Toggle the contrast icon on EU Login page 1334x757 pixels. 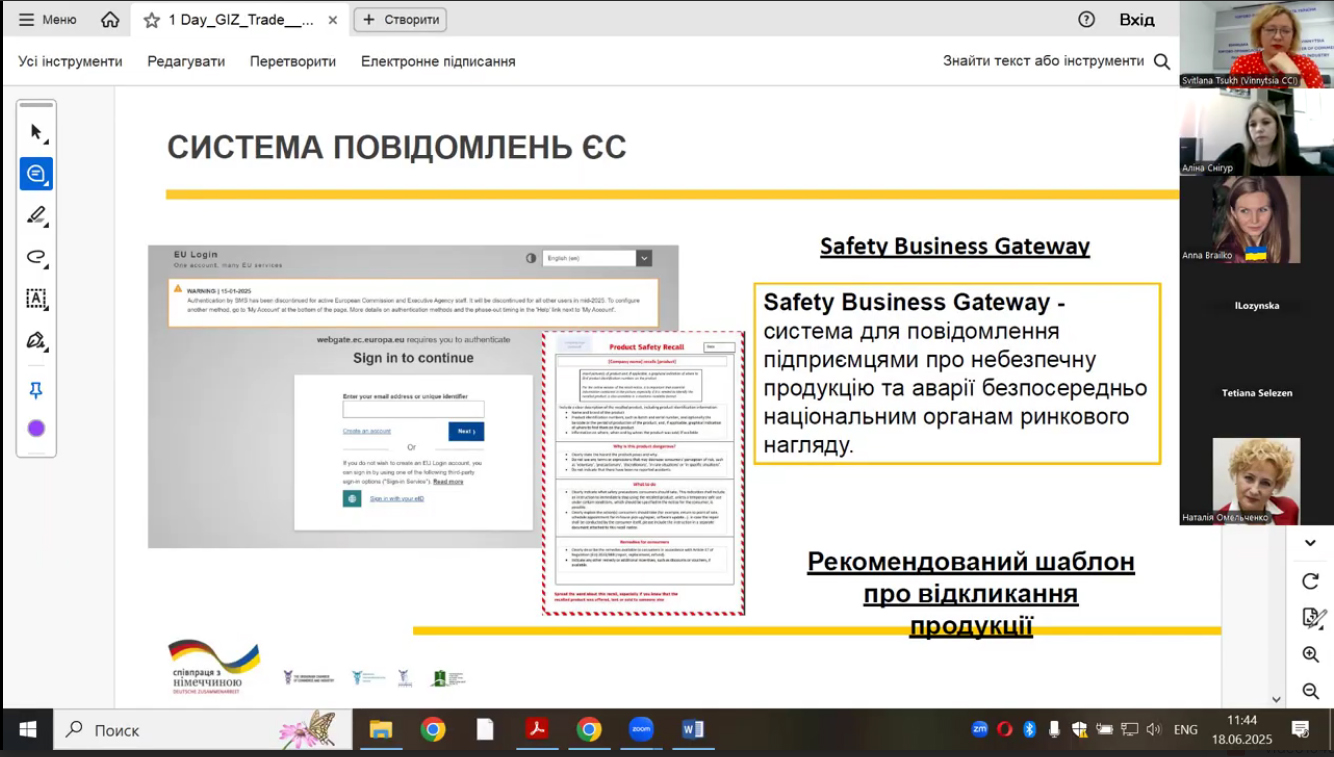tap(531, 258)
